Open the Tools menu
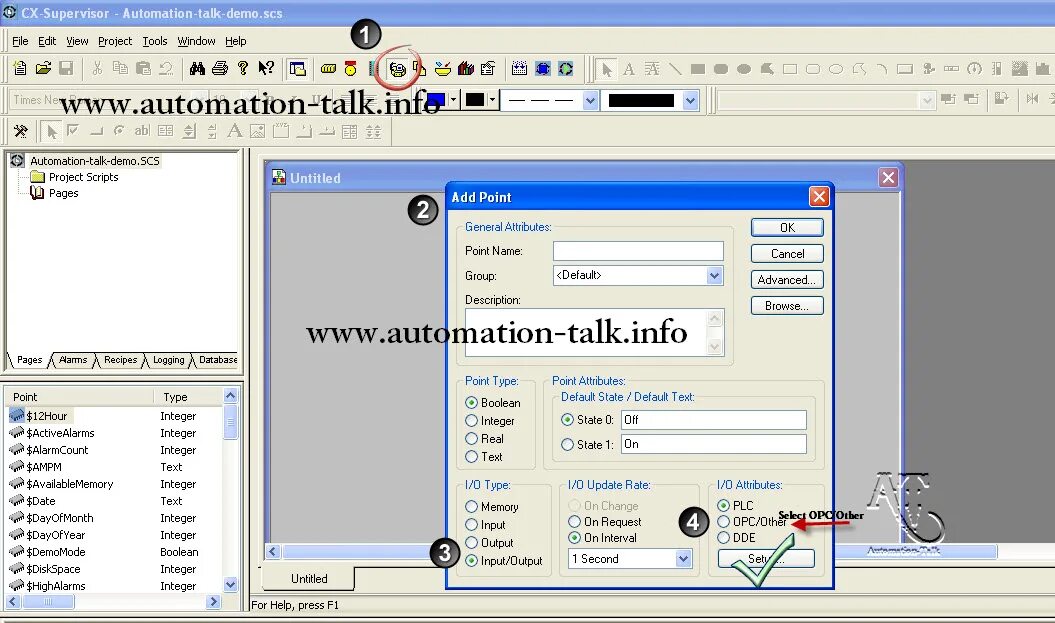 (155, 41)
